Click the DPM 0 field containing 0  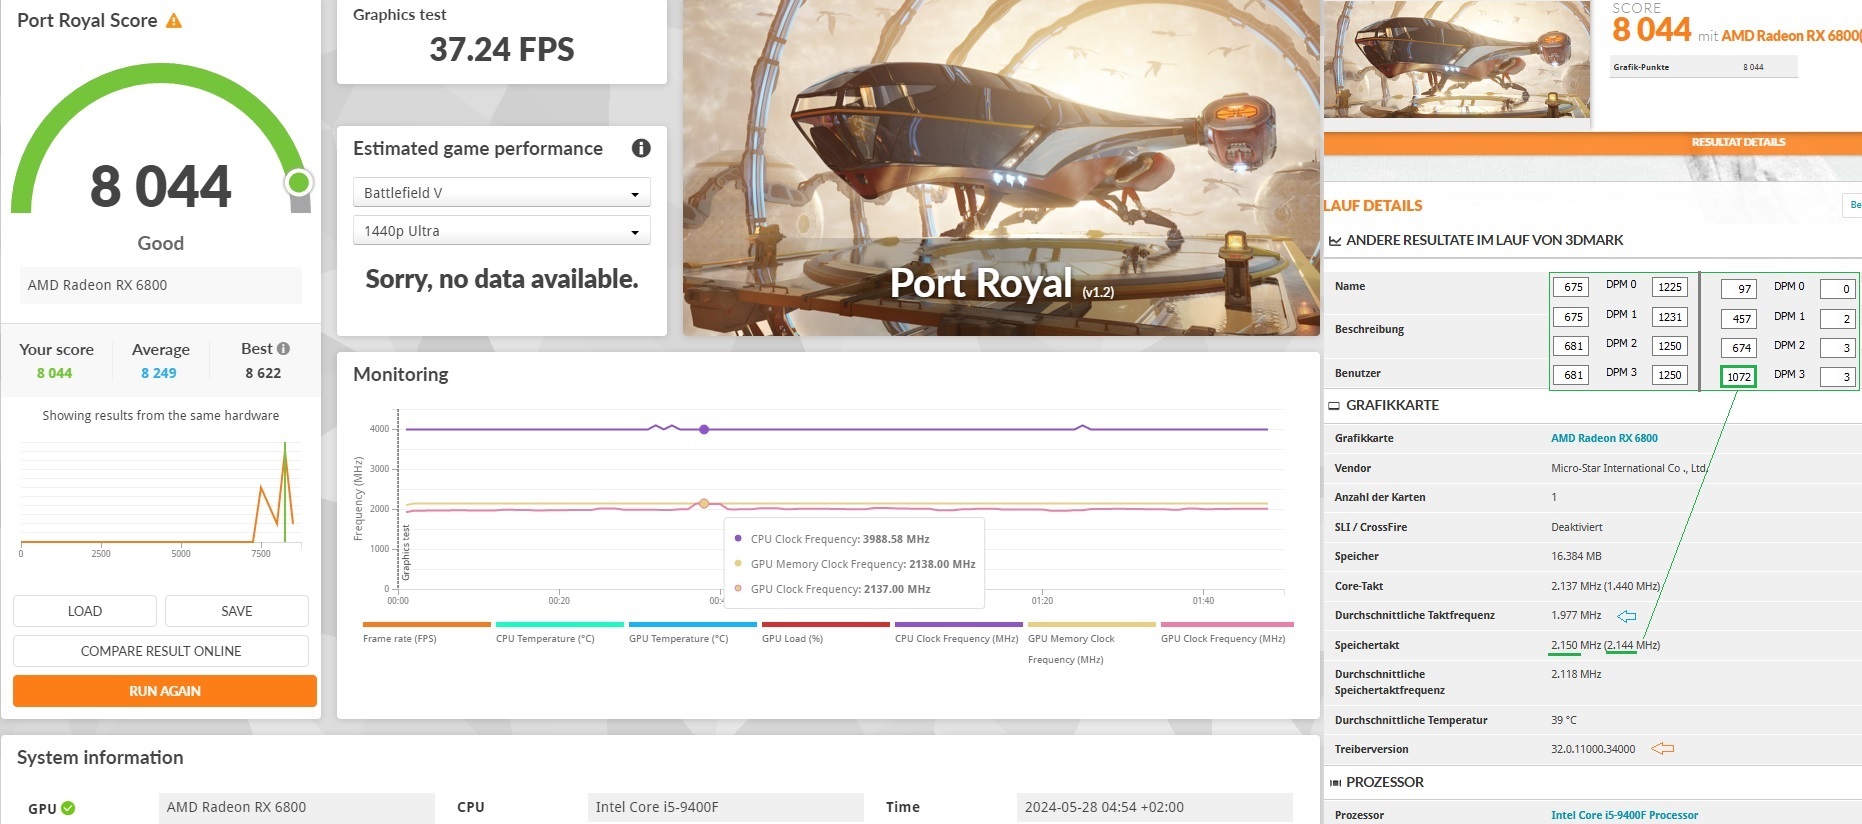[1838, 289]
